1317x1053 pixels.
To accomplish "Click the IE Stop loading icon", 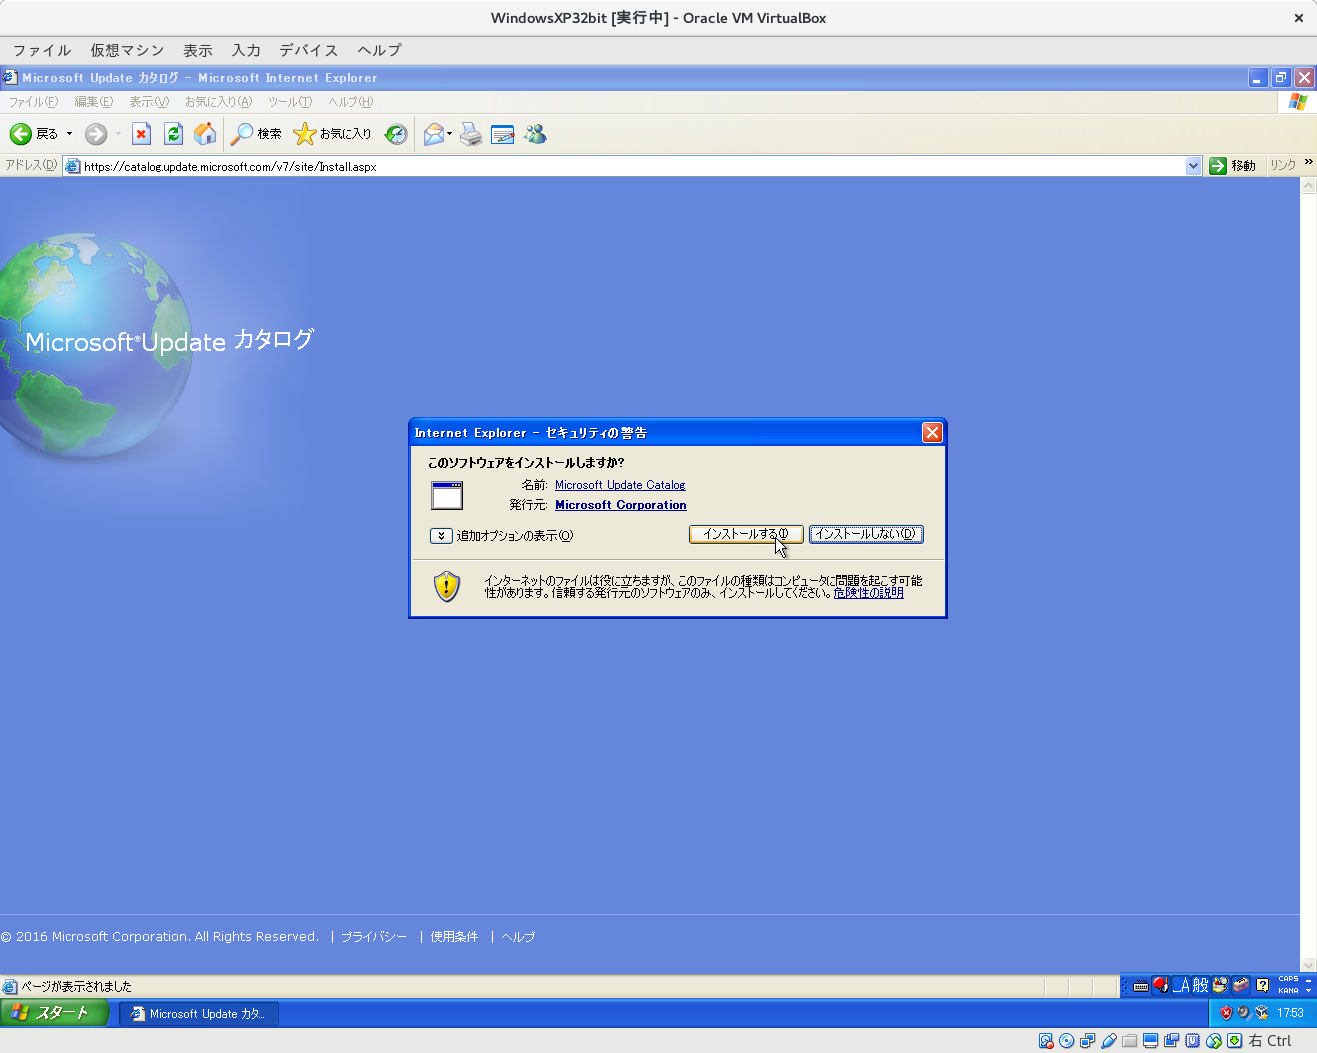I will (x=141, y=134).
